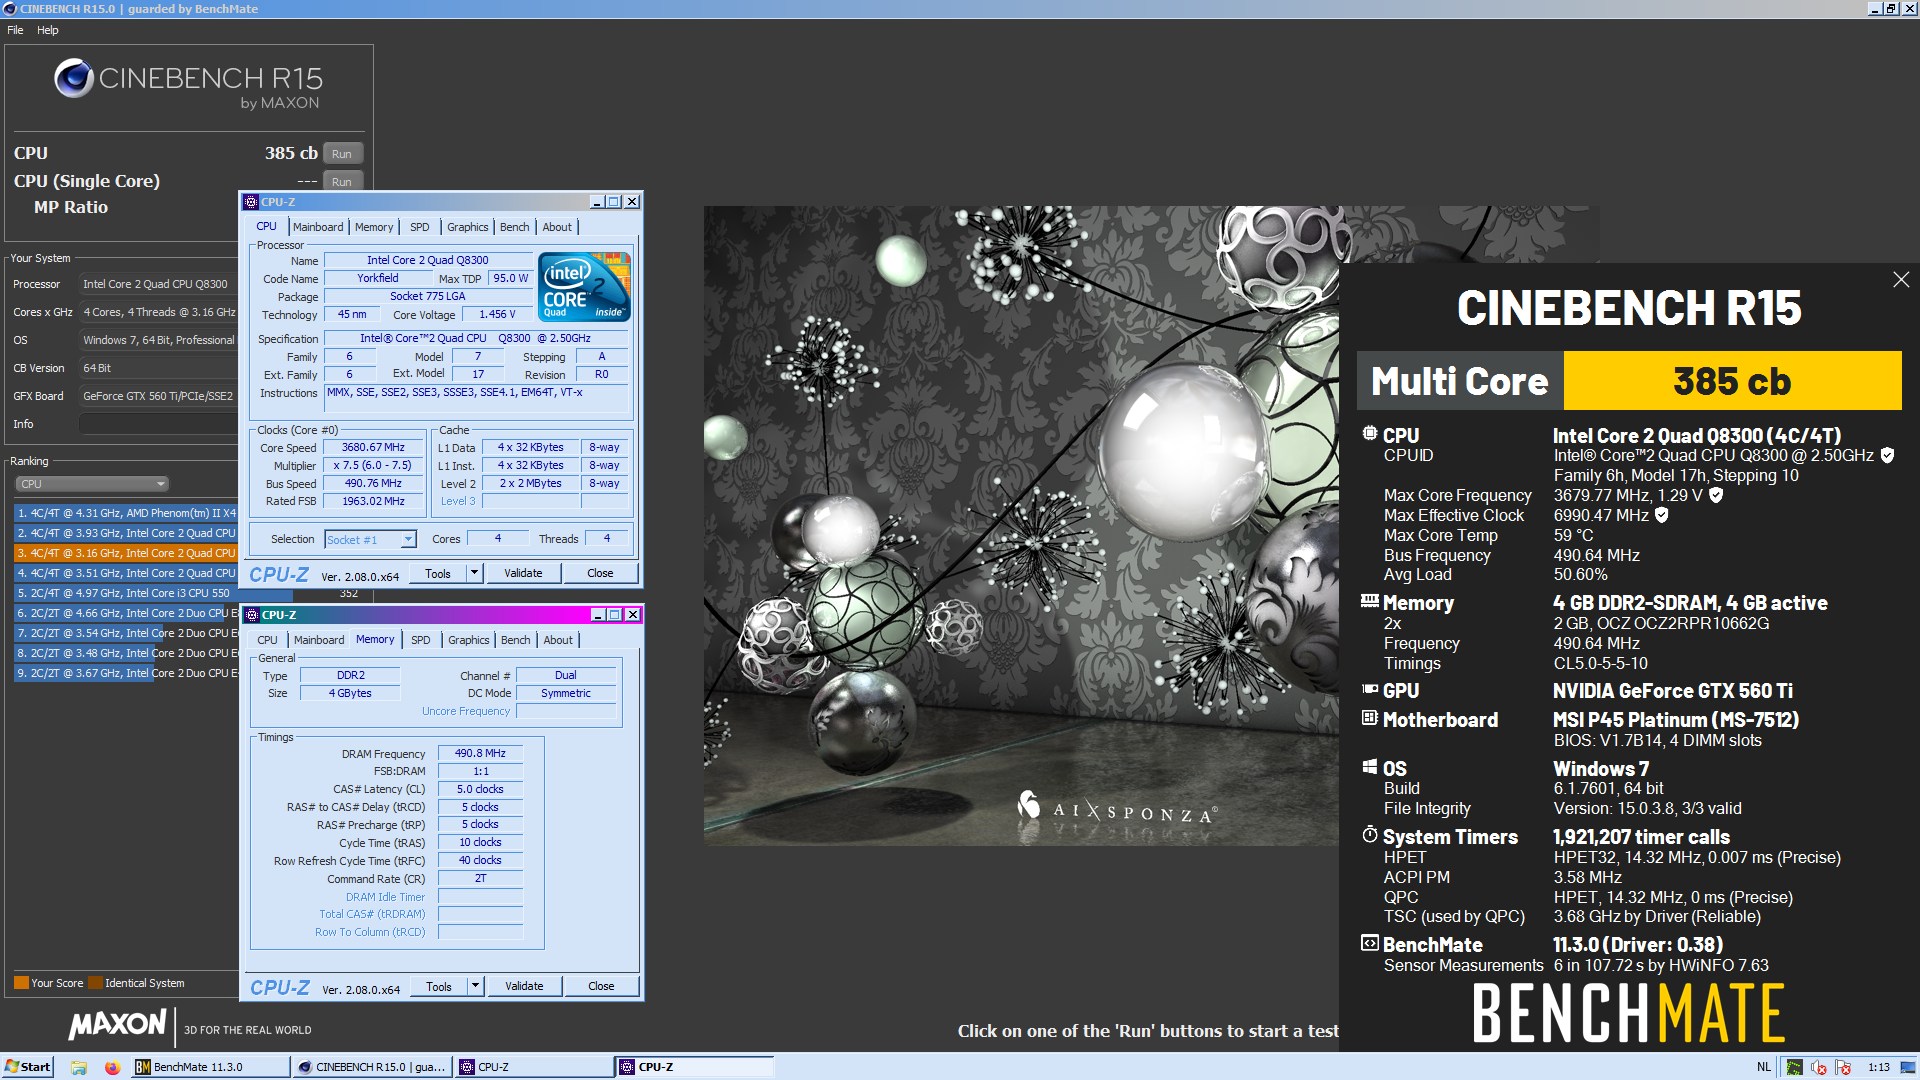Click shield icon next to Max Core Frequency
This screenshot has height=1080, width=1920.
1716,495
